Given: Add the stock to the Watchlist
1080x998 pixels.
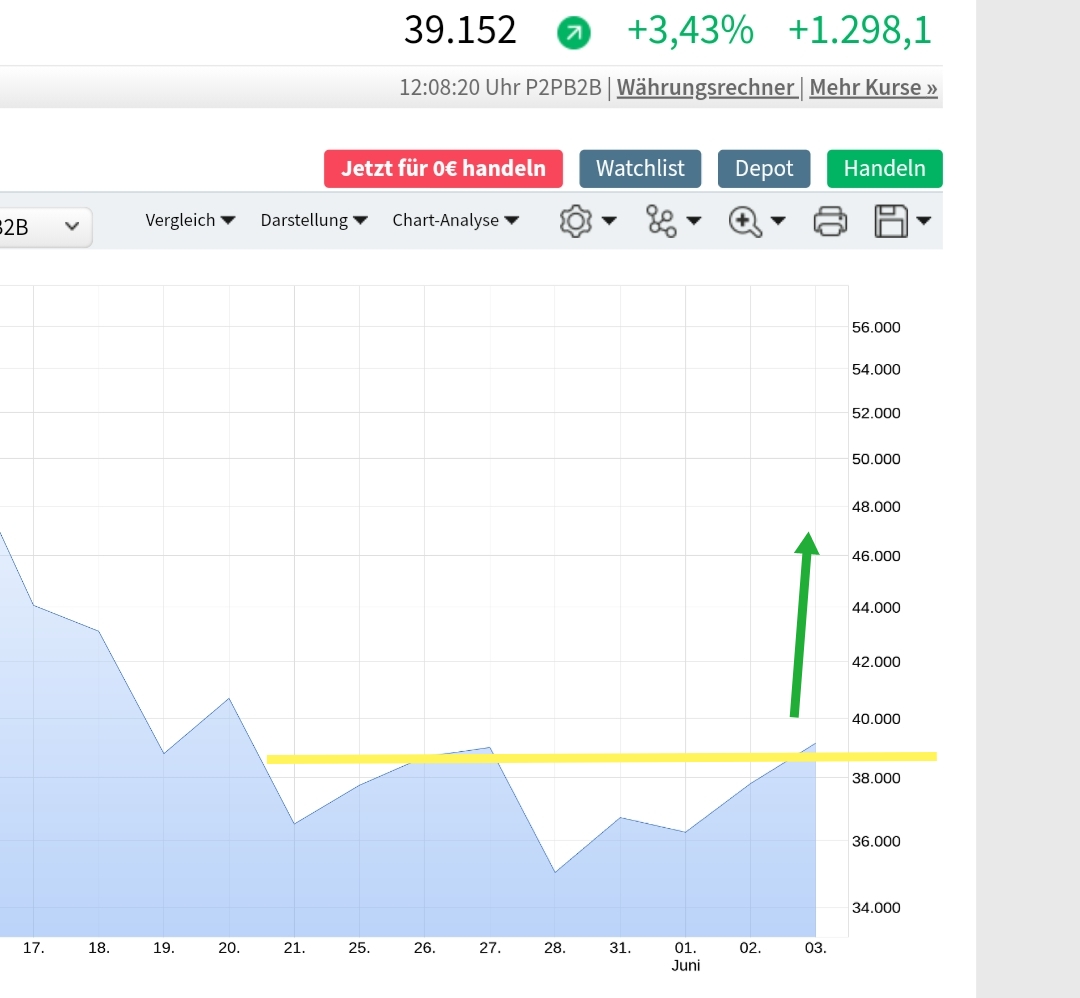Looking at the screenshot, I should coord(640,168).
